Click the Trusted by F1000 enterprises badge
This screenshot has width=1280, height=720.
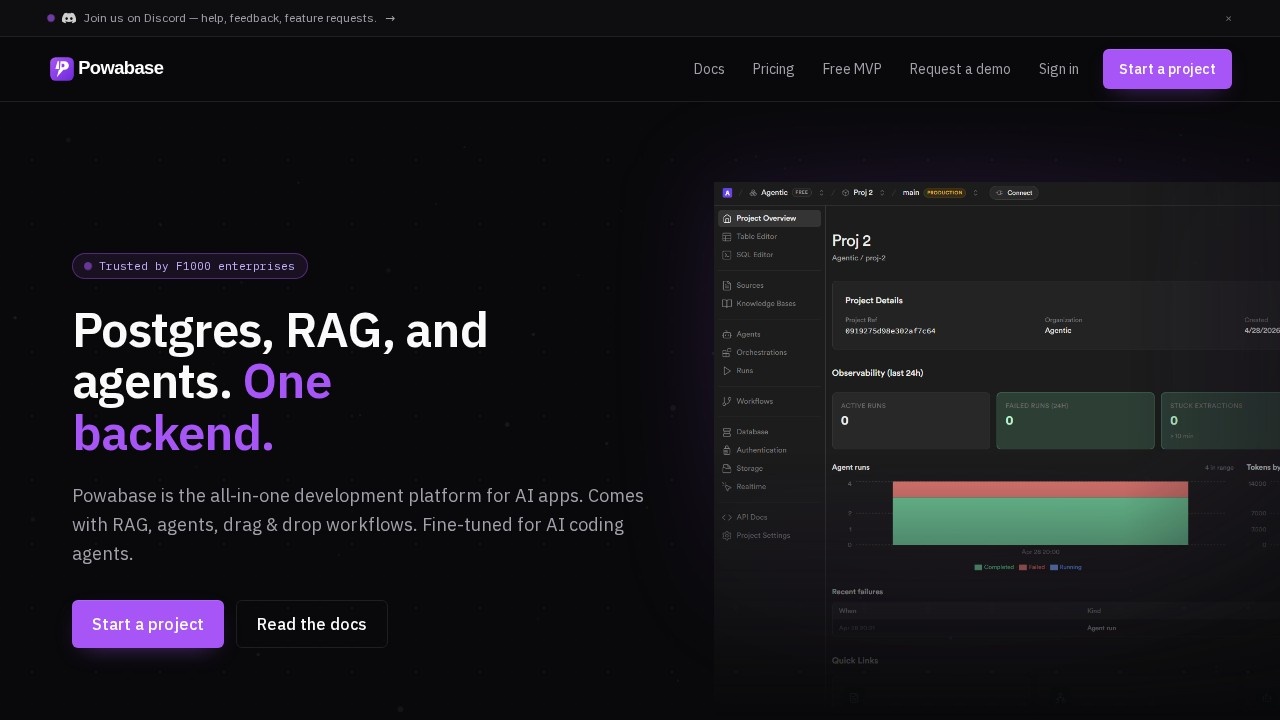tap(190, 266)
